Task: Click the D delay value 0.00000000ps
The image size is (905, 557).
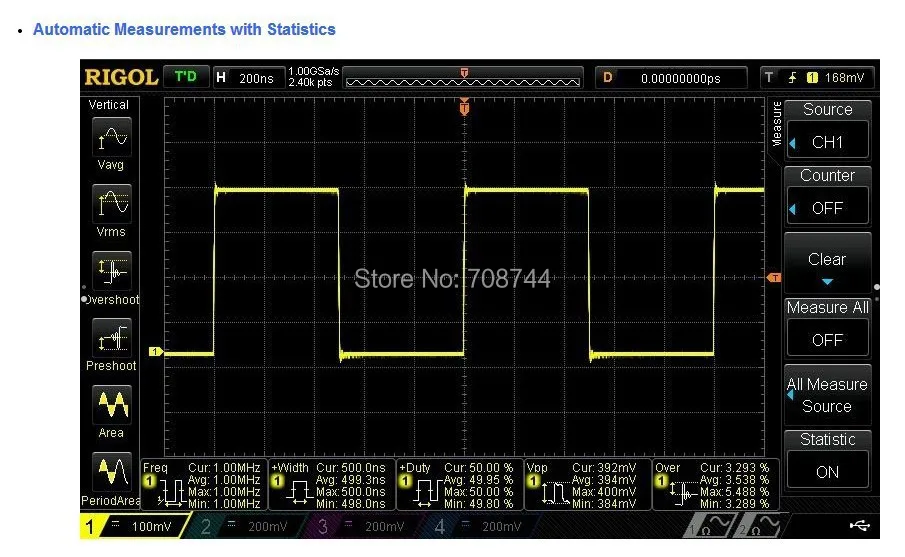Action: coord(671,78)
